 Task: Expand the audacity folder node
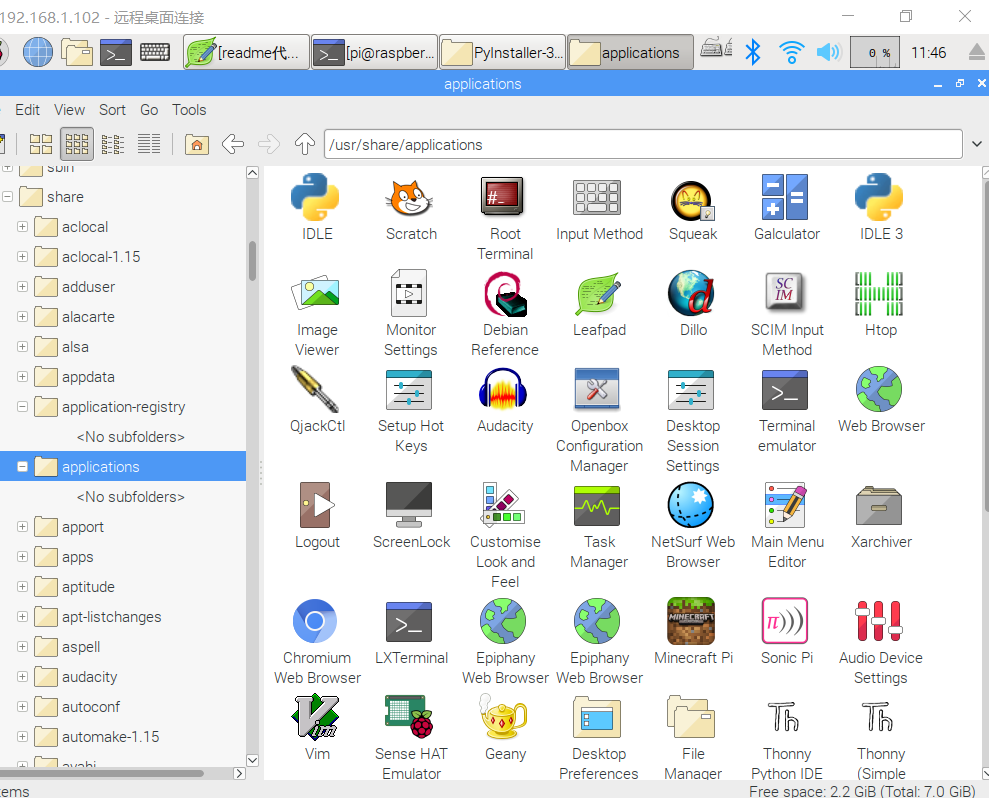[23, 677]
